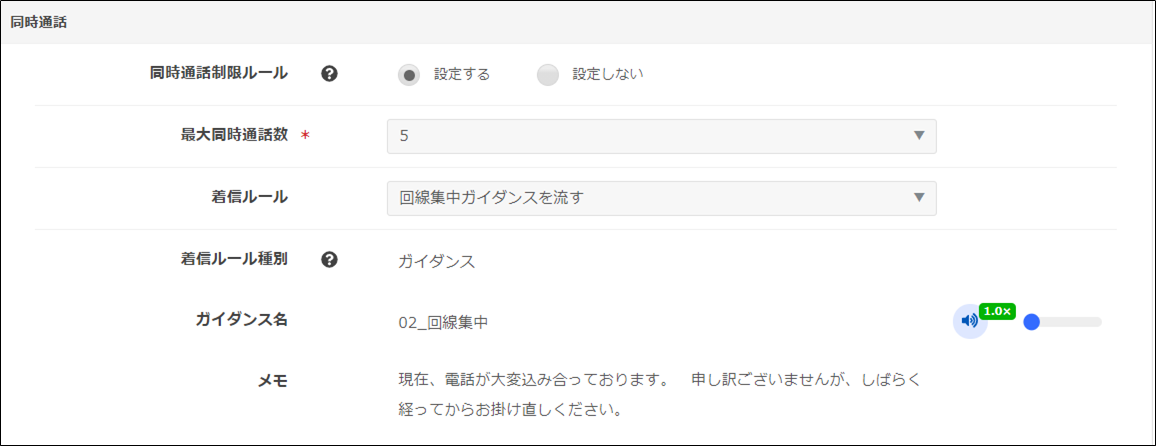Open the 最大同時通話数 dropdown showing 5
Screen dimensions: 1156x446
[x=660, y=136]
